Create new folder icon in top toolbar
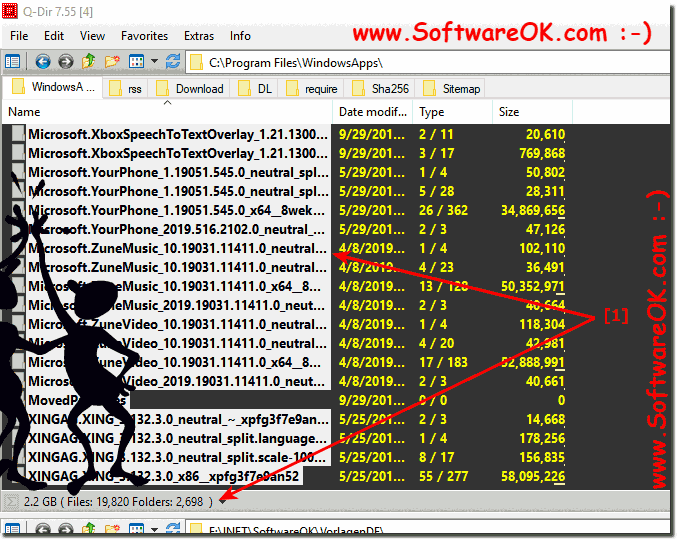Viewport: 677px width, 540px height. [112, 62]
